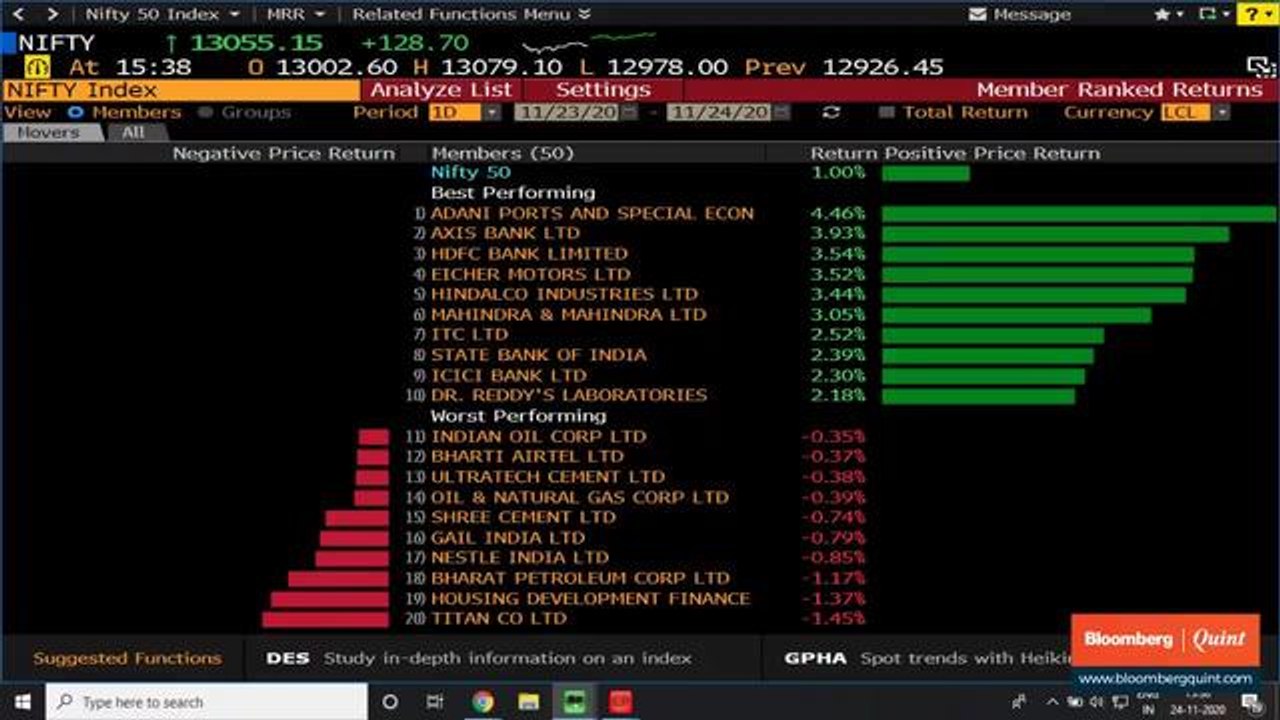Switch to the green Bloomberg taskbar app
The width and height of the screenshot is (1280, 720).
[574, 702]
